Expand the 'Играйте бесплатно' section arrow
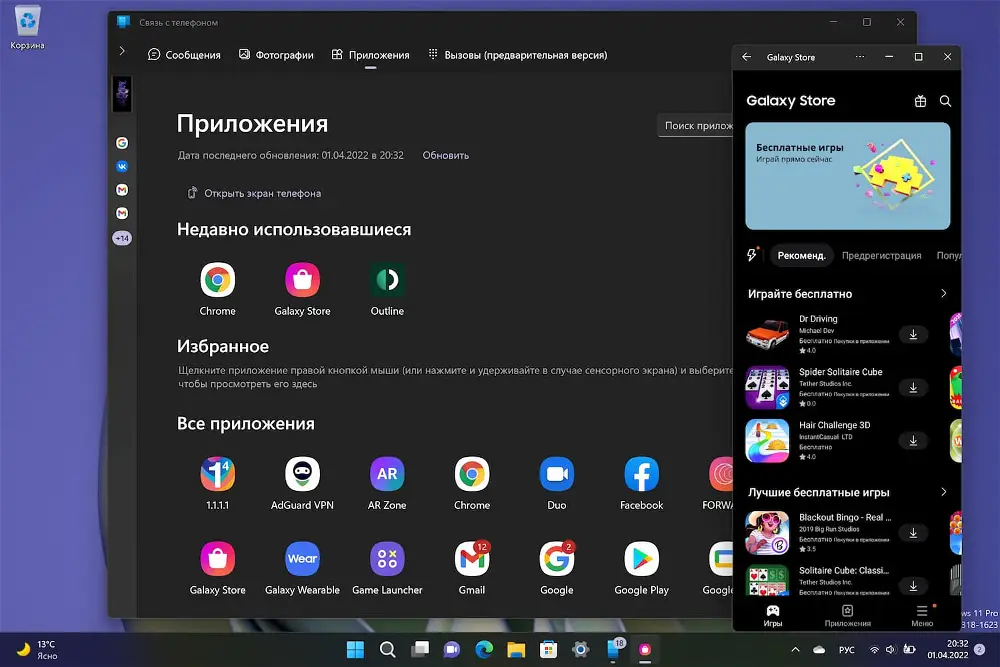 click(x=943, y=294)
